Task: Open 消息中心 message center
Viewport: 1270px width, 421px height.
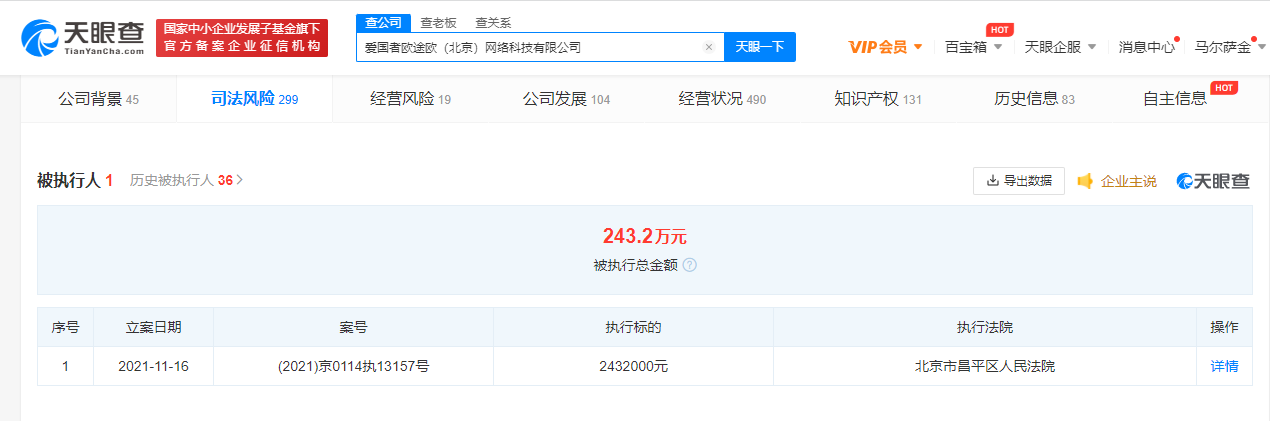Action: (1146, 47)
